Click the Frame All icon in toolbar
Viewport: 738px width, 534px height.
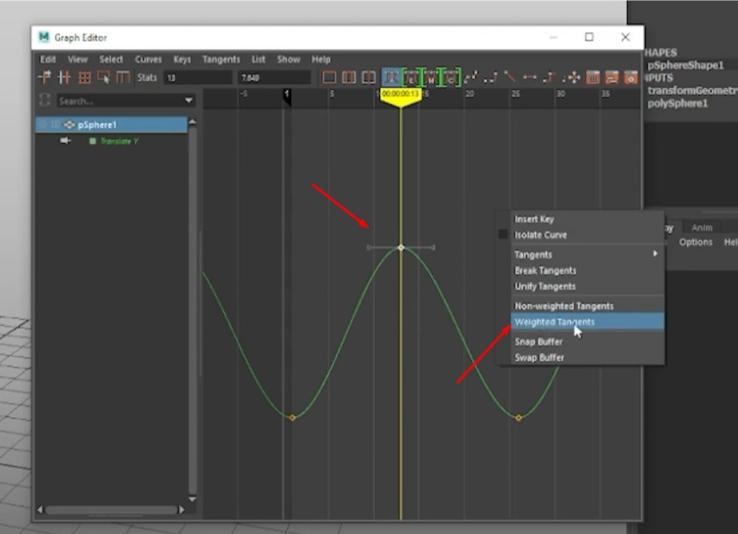coord(329,77)
